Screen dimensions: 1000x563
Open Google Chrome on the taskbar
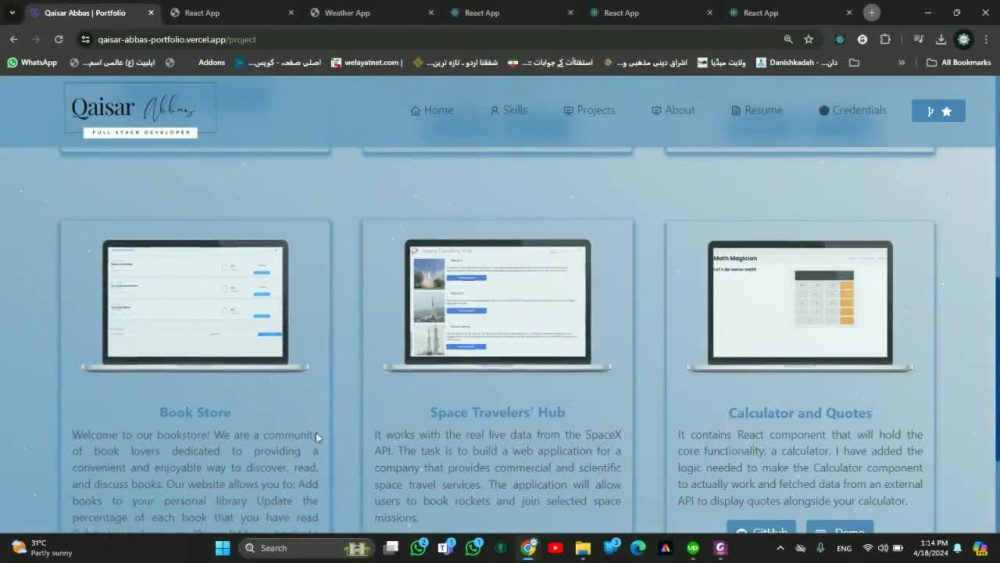[x=528, y=548]
